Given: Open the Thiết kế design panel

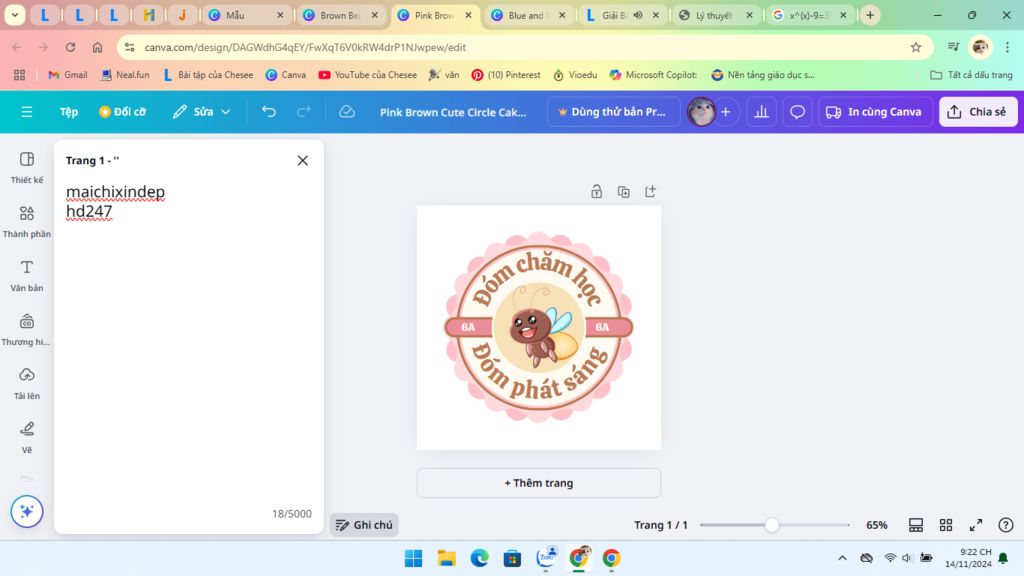Looking at the screenshot, I should click(x=27, y=167).
